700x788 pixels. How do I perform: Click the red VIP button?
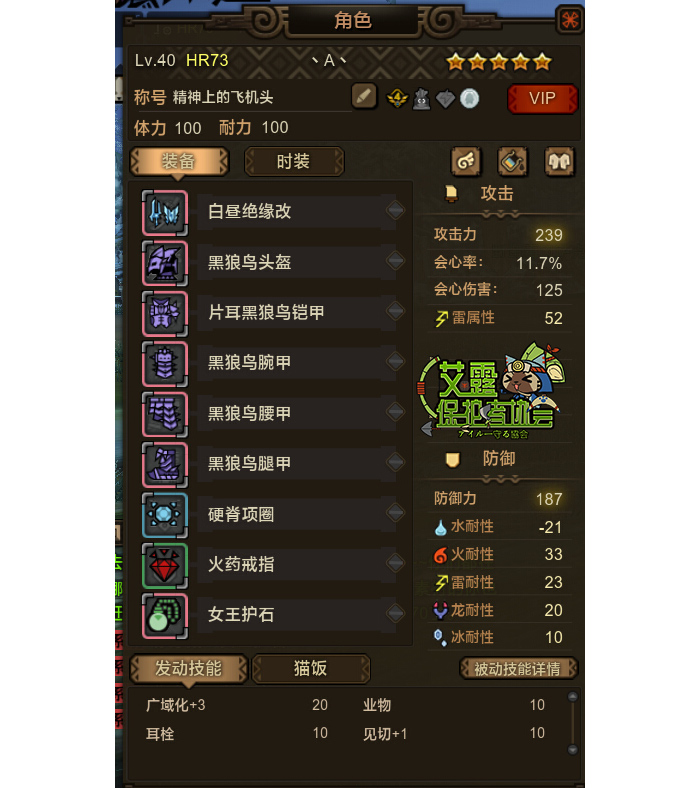click(x=543, y=98)
